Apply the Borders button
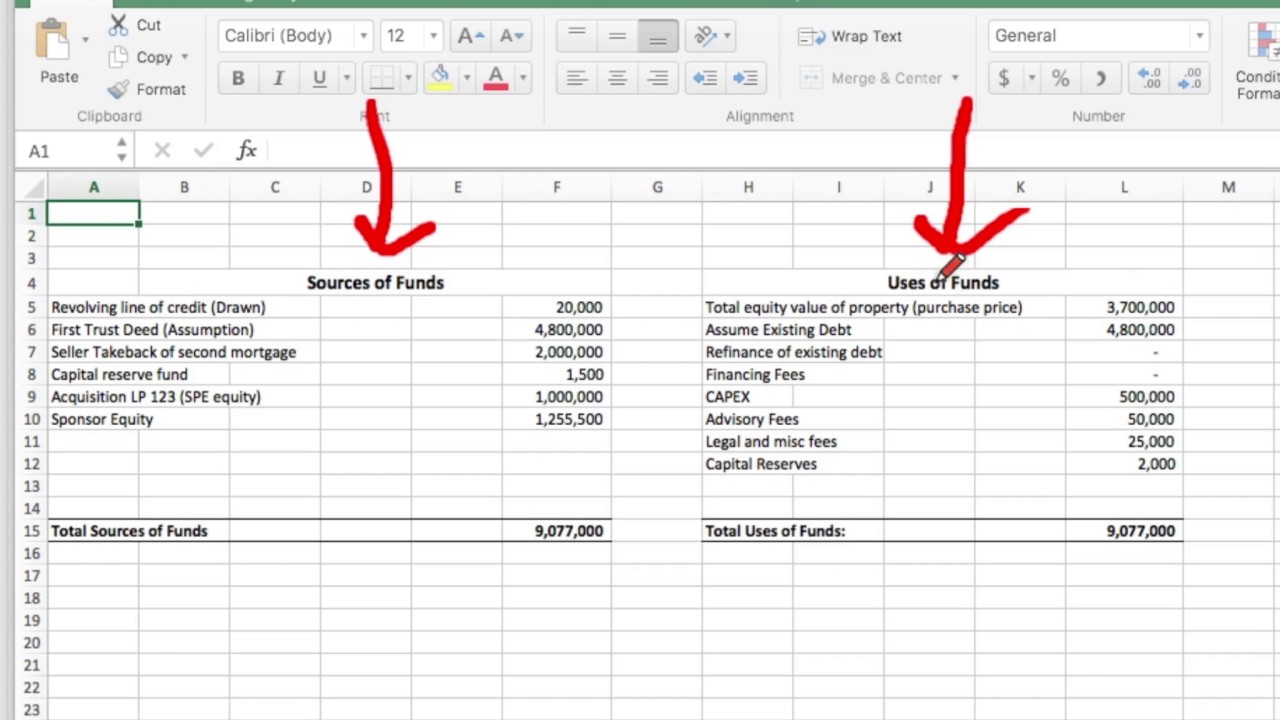This screenshot has width=1280, height=720. (381, 78)
